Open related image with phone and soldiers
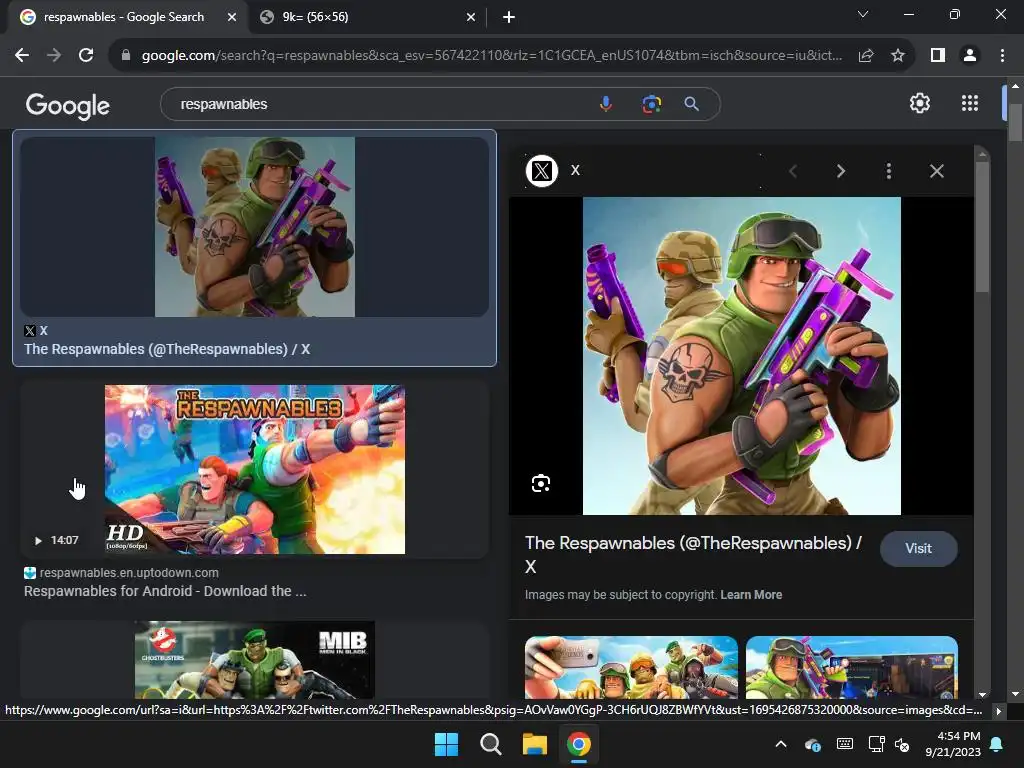 (631, 667)
